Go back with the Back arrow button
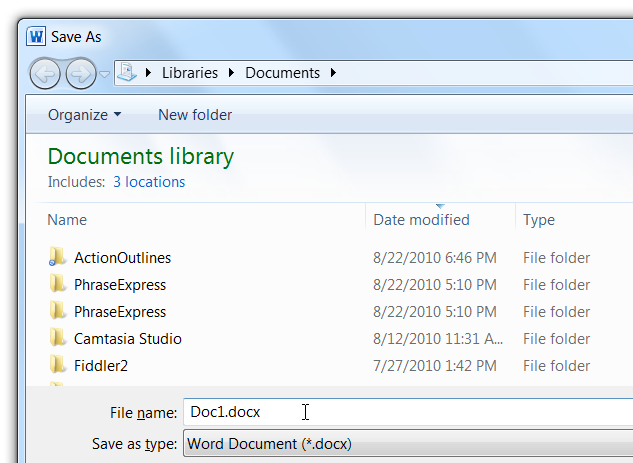The image size is (633, 463). [45, 73]
